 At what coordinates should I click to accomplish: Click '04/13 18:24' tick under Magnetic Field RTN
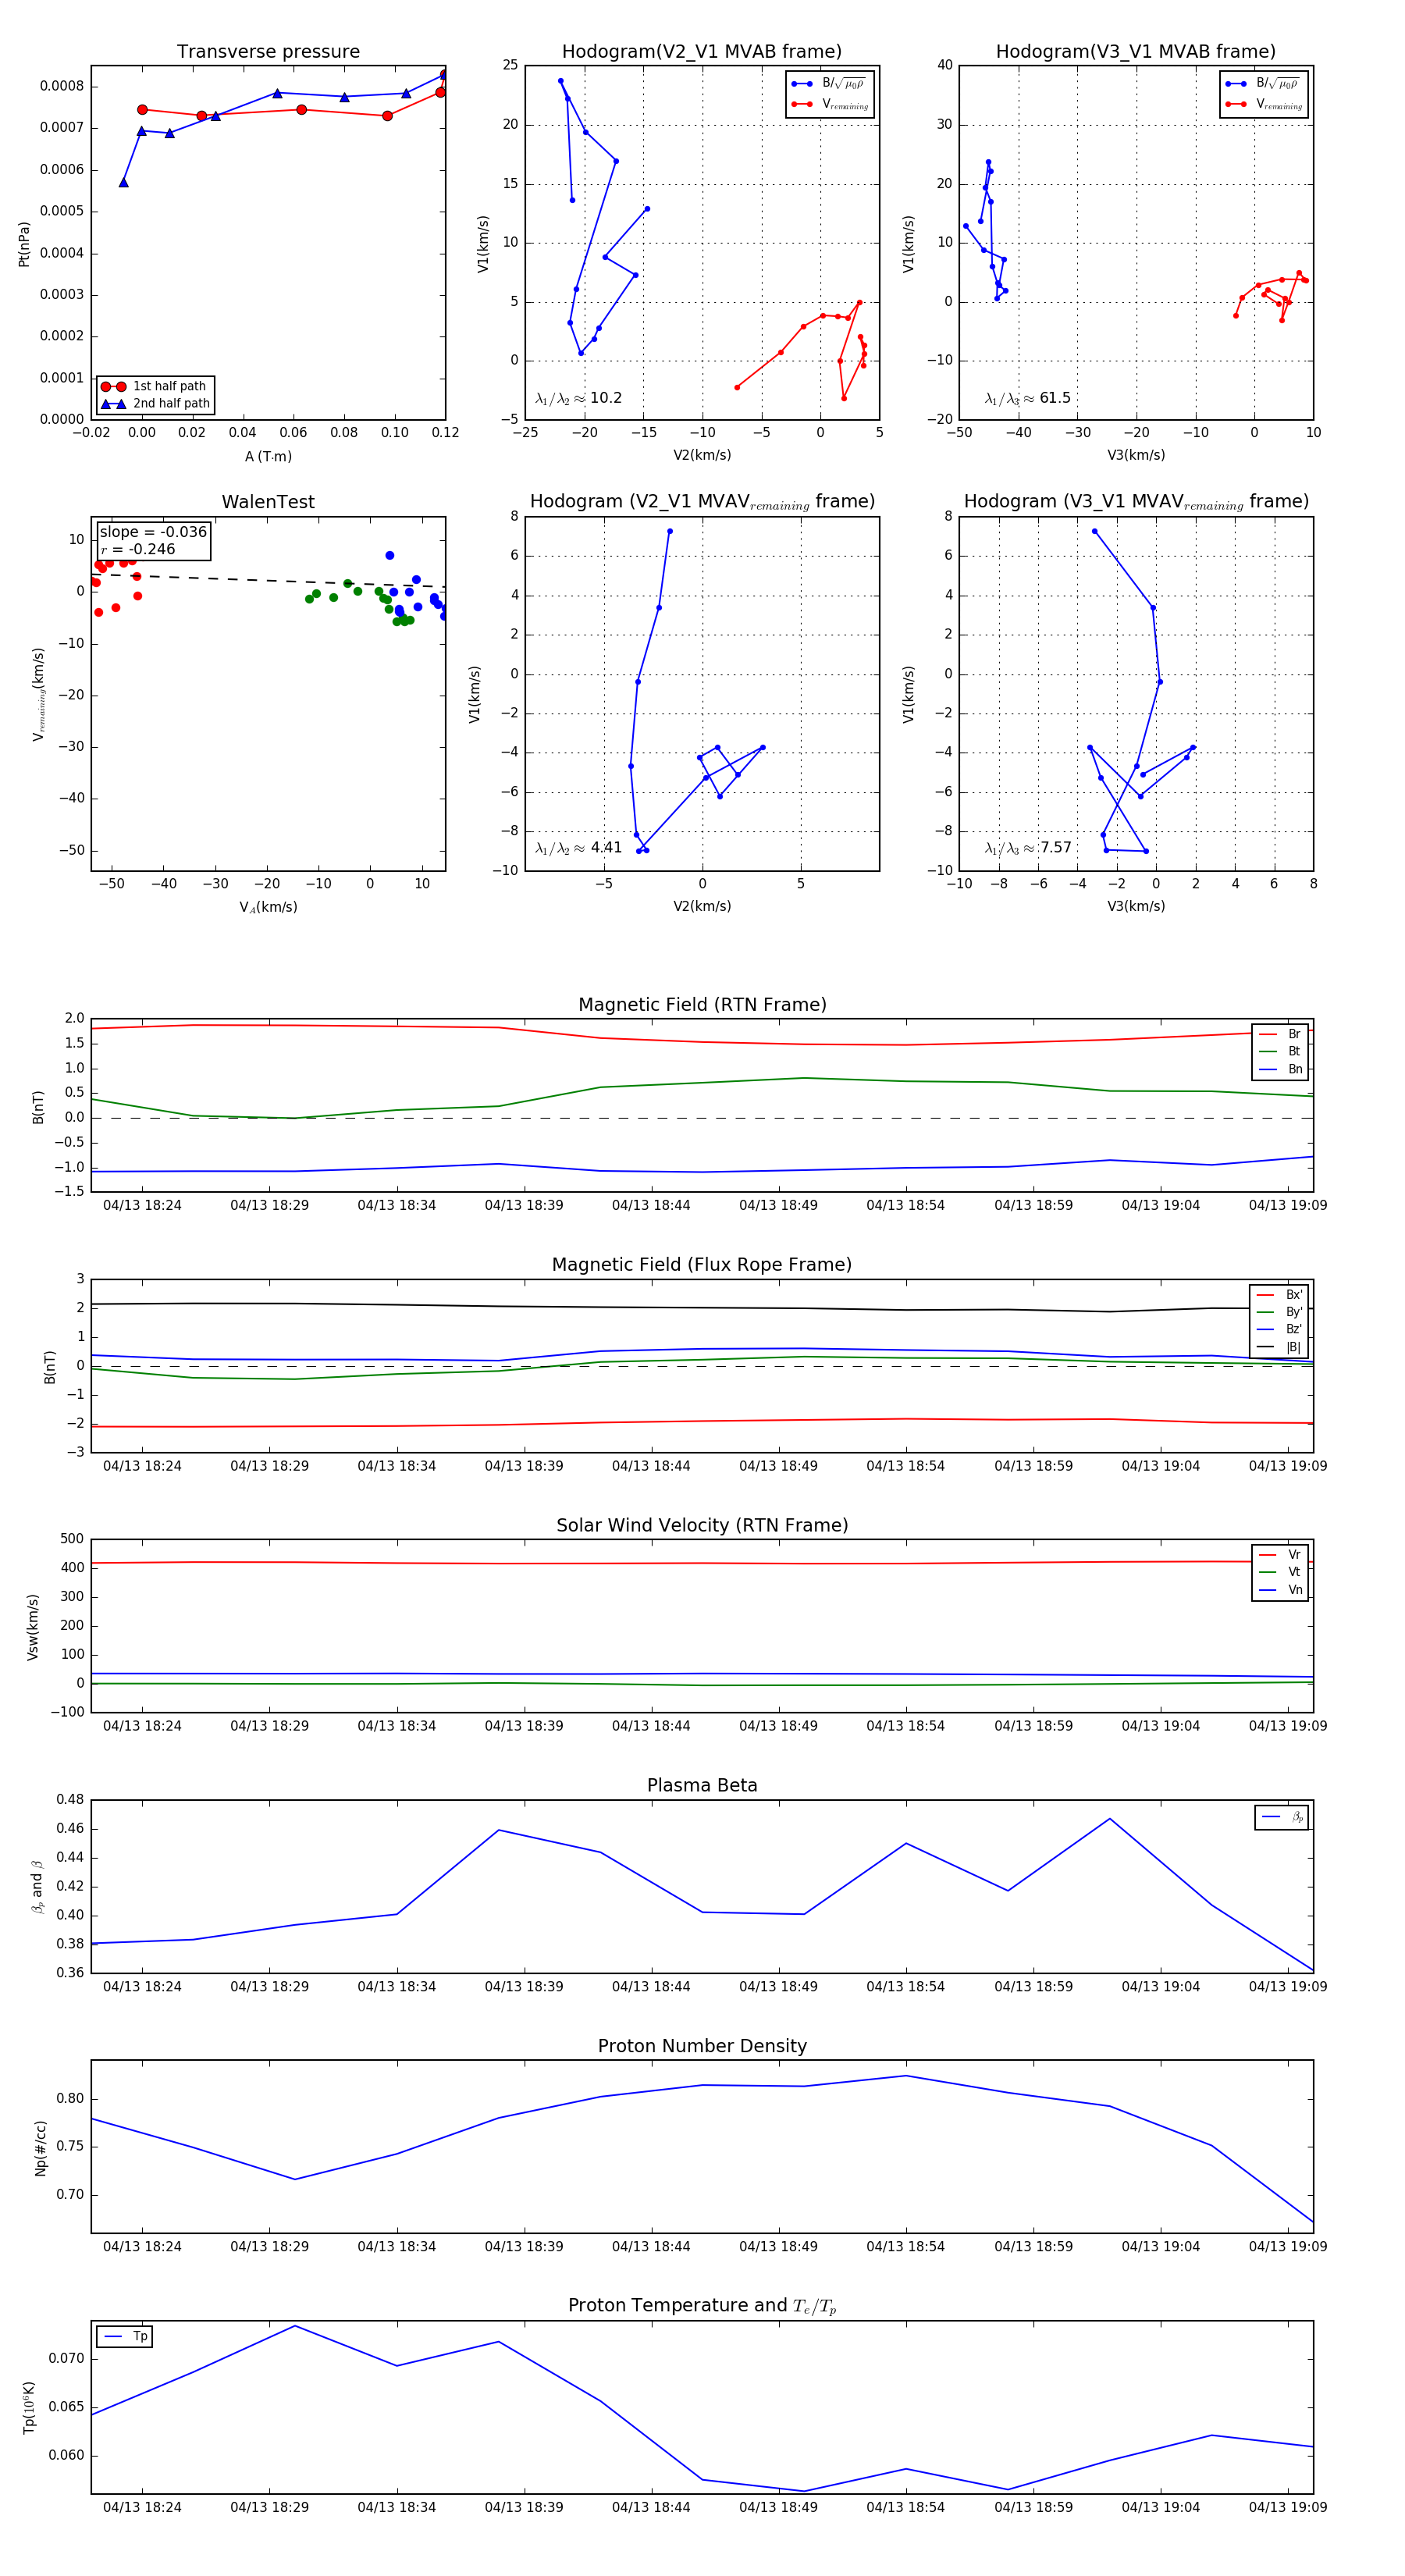tap(142, 1205)
